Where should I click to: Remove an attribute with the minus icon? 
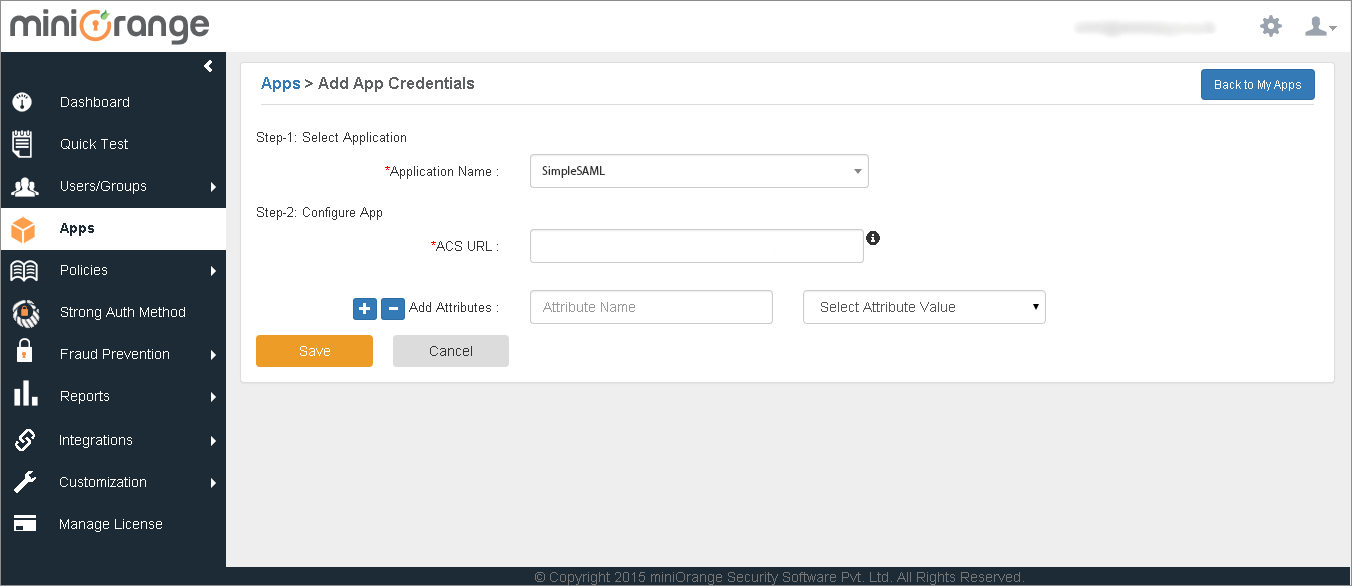click(x=393, y=308)
